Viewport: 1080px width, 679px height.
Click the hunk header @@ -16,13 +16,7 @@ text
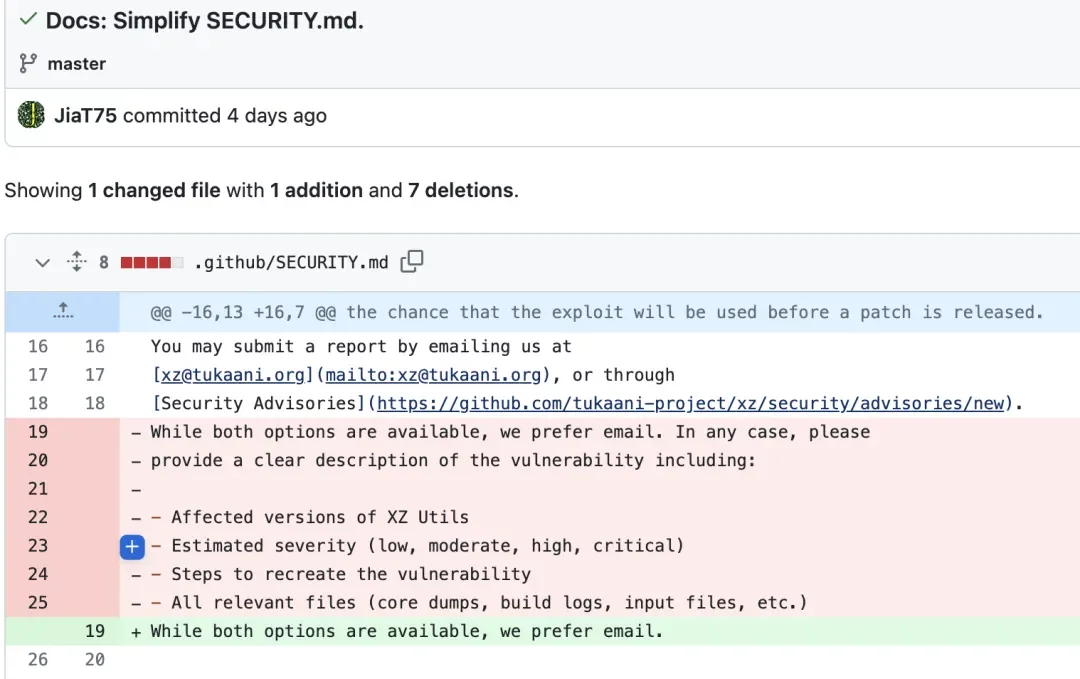pos(243,313)
